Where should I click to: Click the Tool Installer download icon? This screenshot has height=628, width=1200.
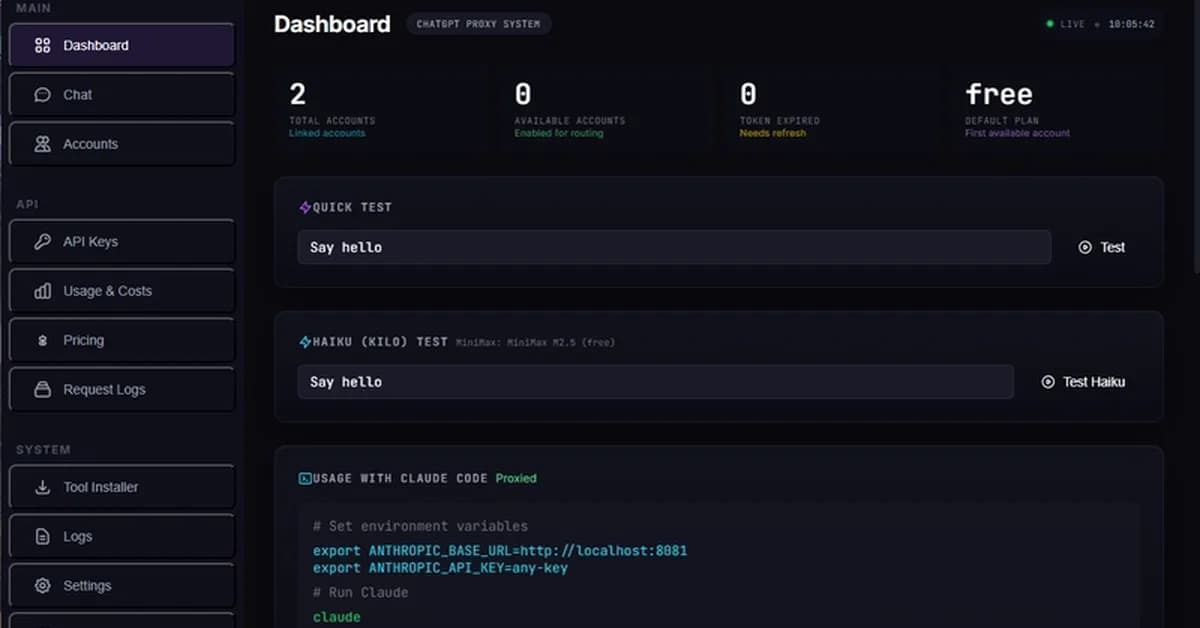pos(41,487)
